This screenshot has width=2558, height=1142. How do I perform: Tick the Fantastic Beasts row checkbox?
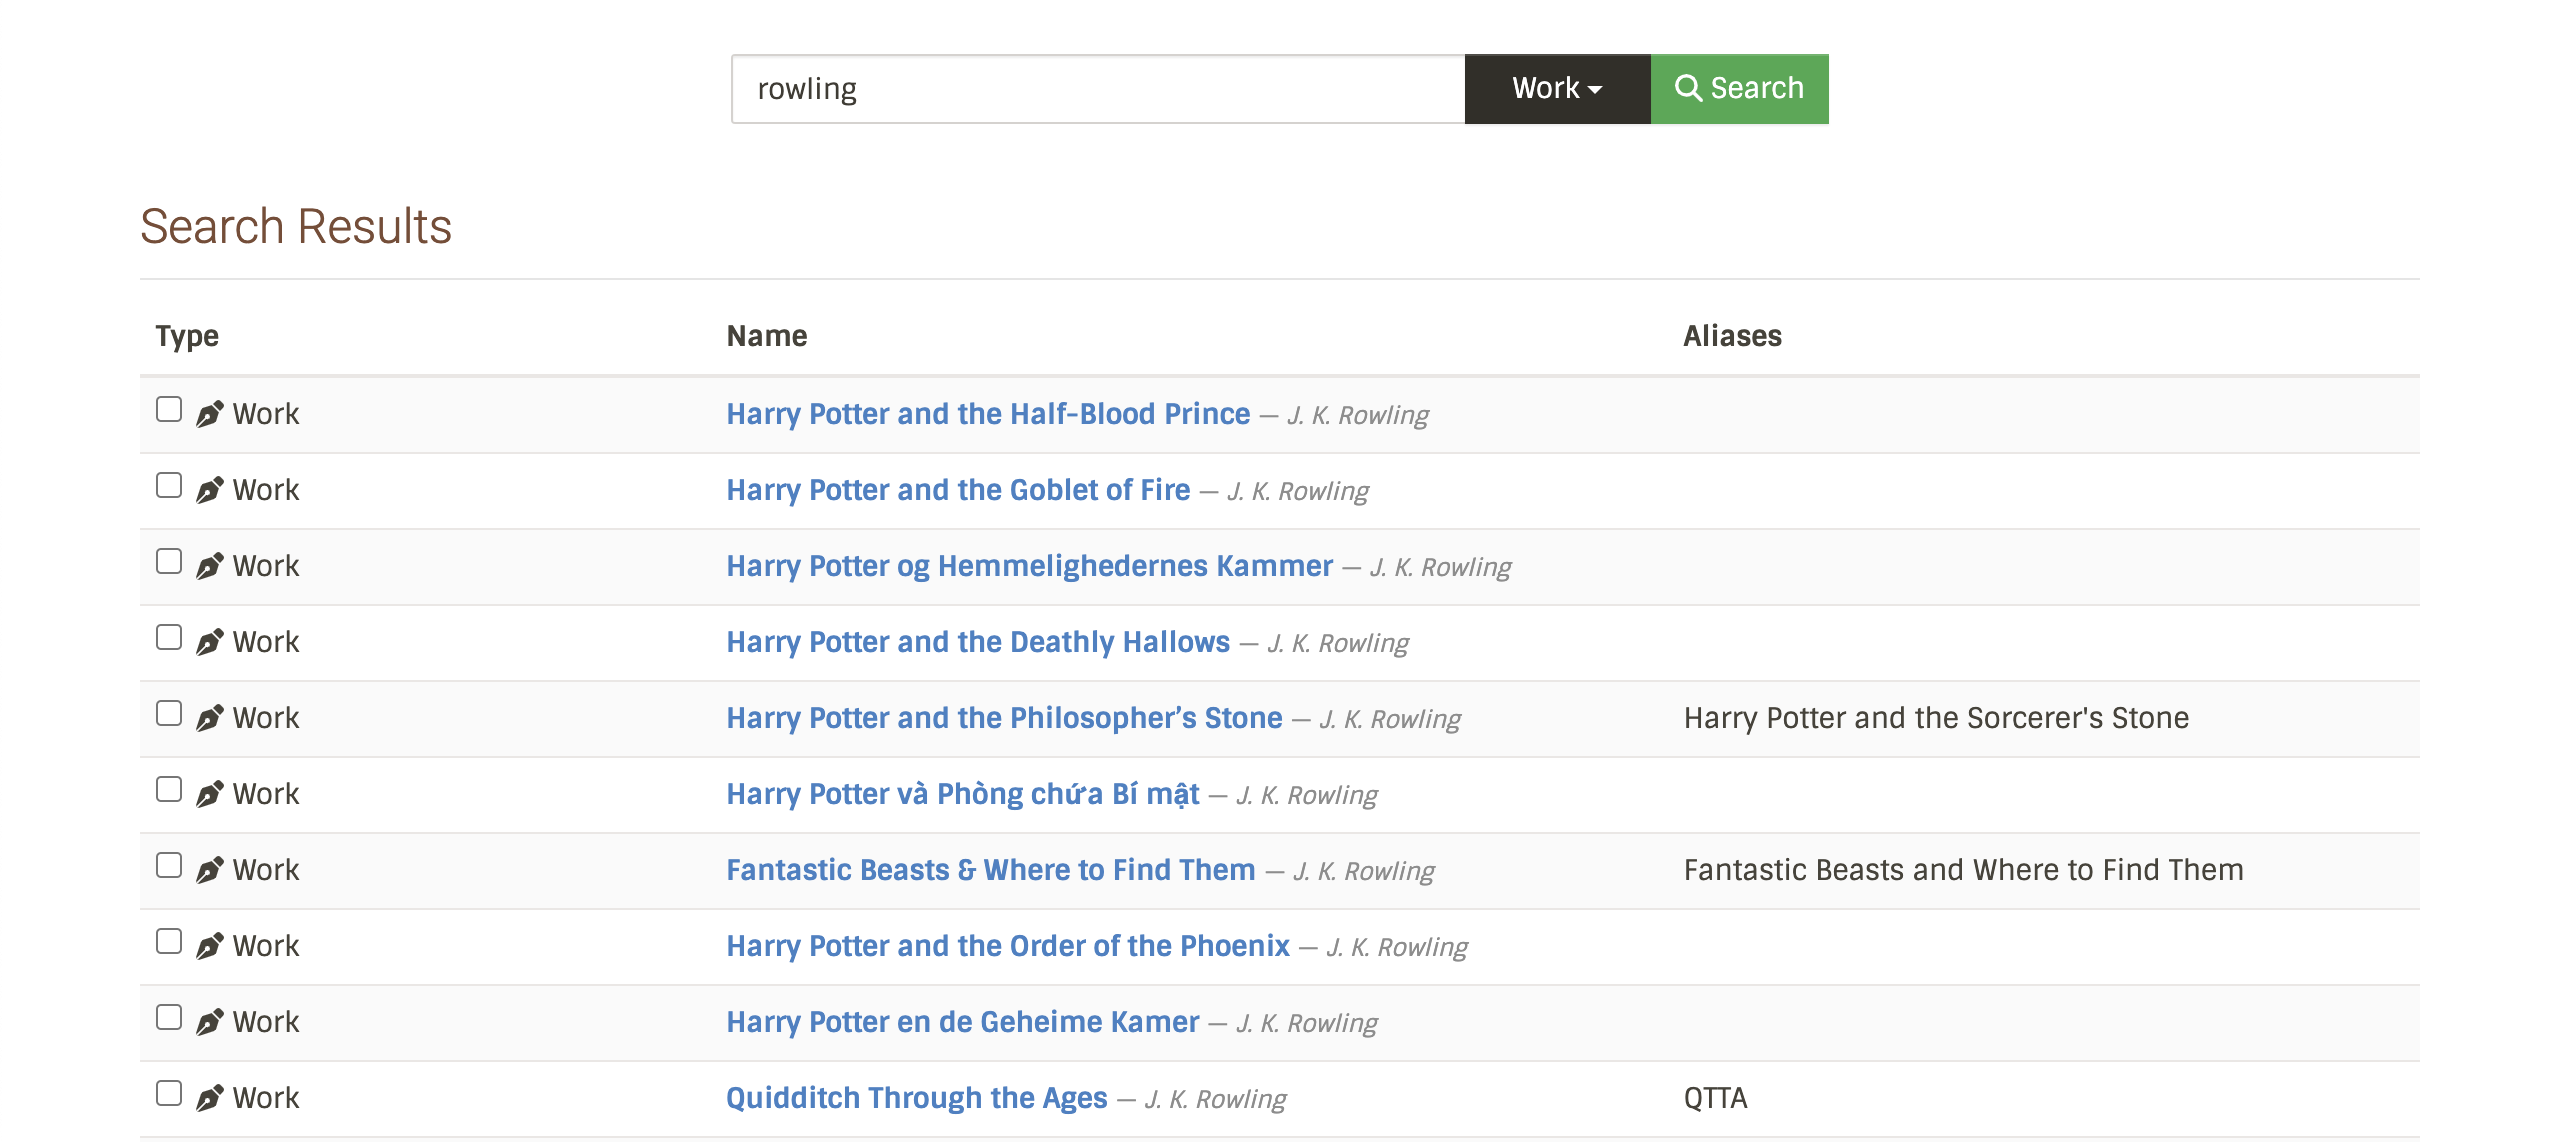click(x=169, y=865)
